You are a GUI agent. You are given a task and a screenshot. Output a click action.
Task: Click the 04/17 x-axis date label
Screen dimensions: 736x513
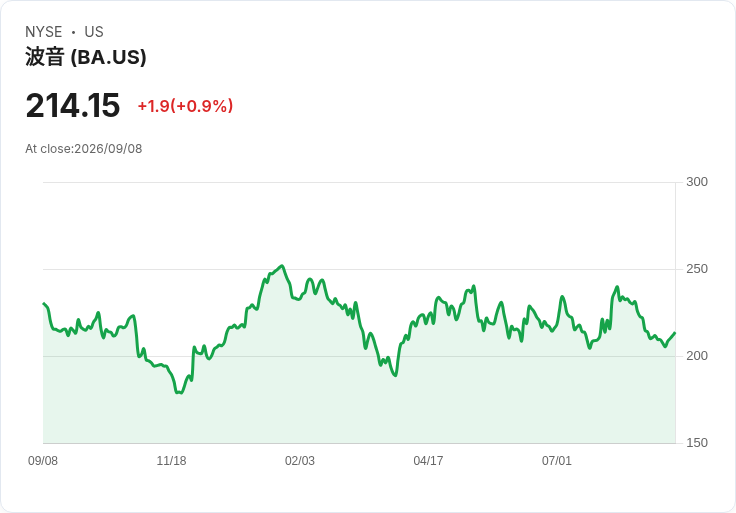point(428,461)
